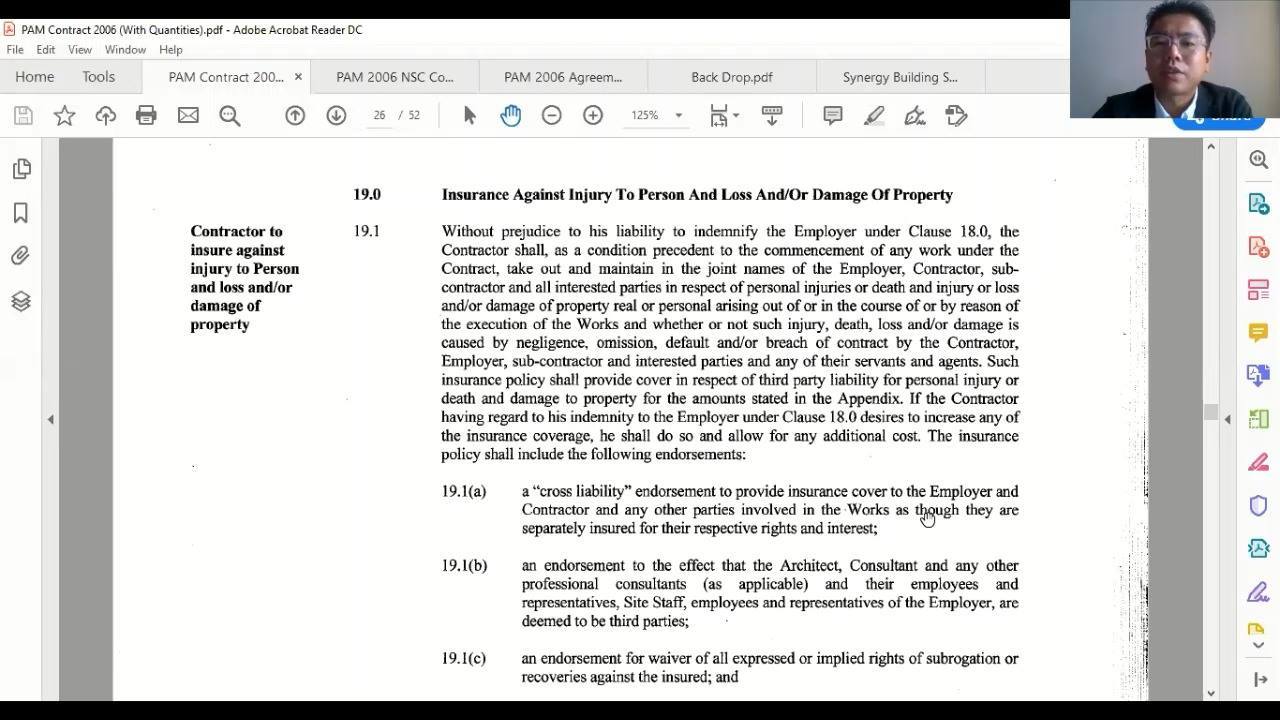Click the clause number '19.1(a)'
The height and width of the screenshot is (720, 1280).
click(464, 492)
